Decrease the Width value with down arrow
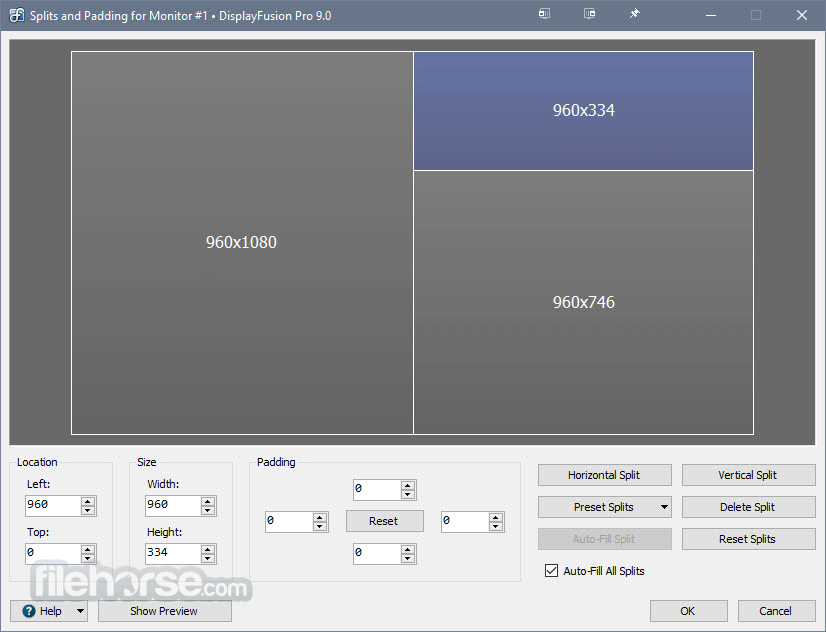 [208, 510]
